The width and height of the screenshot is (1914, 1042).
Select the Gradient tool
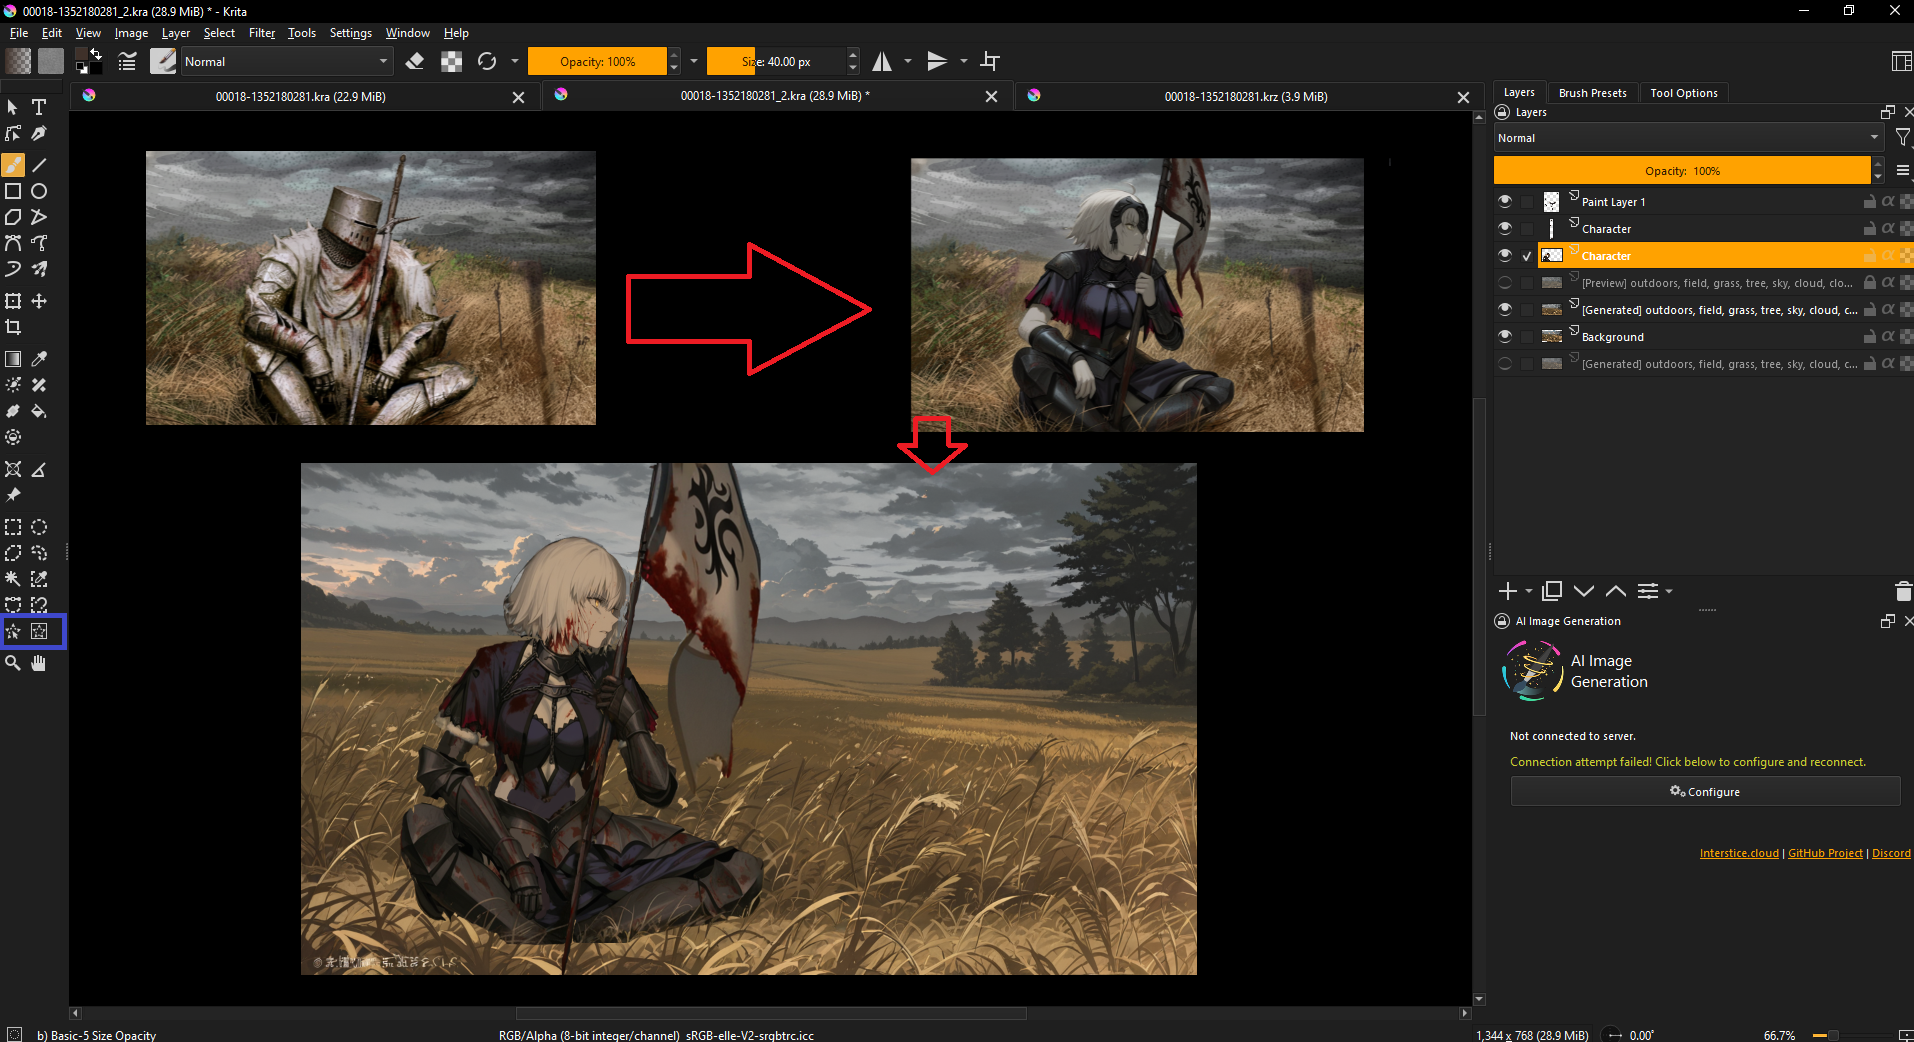pos(13,359)
